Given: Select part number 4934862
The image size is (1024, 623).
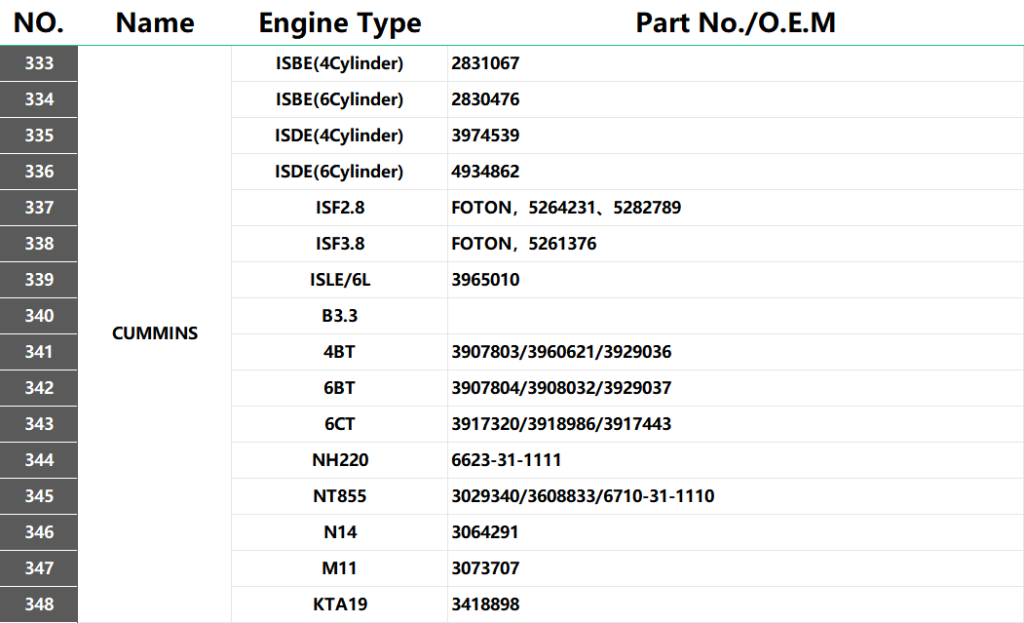Looking at the screenshot, I should [x=735, y=171].
